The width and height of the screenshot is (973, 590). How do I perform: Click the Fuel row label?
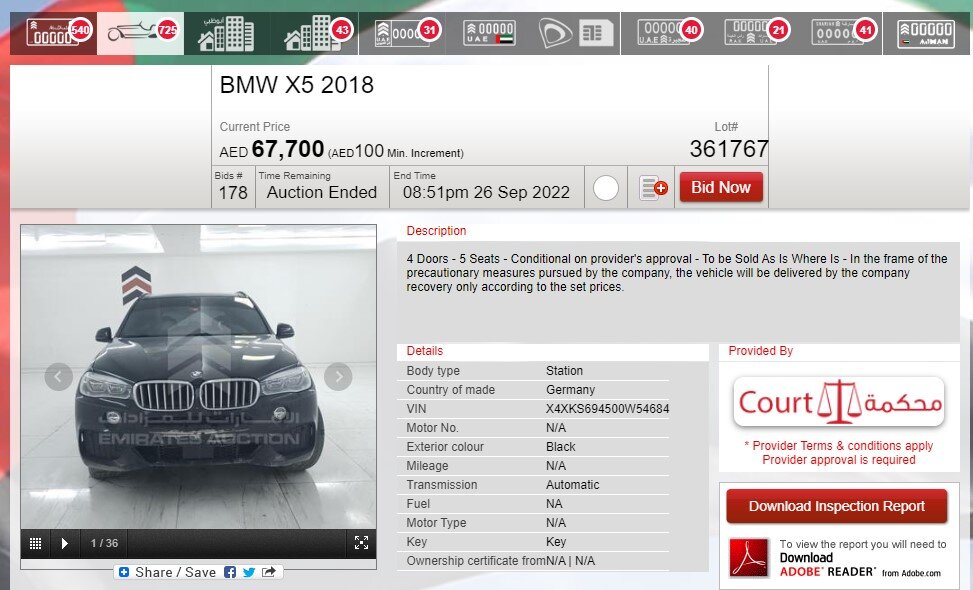click(x=418, y=504)
